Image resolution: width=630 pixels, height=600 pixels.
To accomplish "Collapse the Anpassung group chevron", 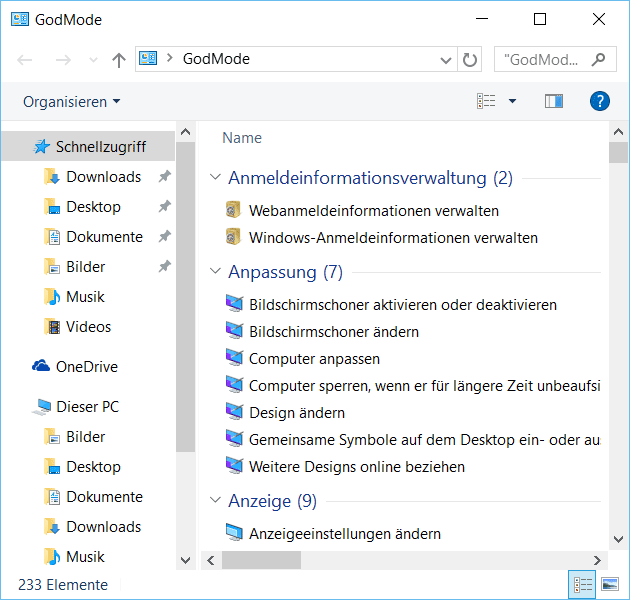I will (x=215, y=272).
